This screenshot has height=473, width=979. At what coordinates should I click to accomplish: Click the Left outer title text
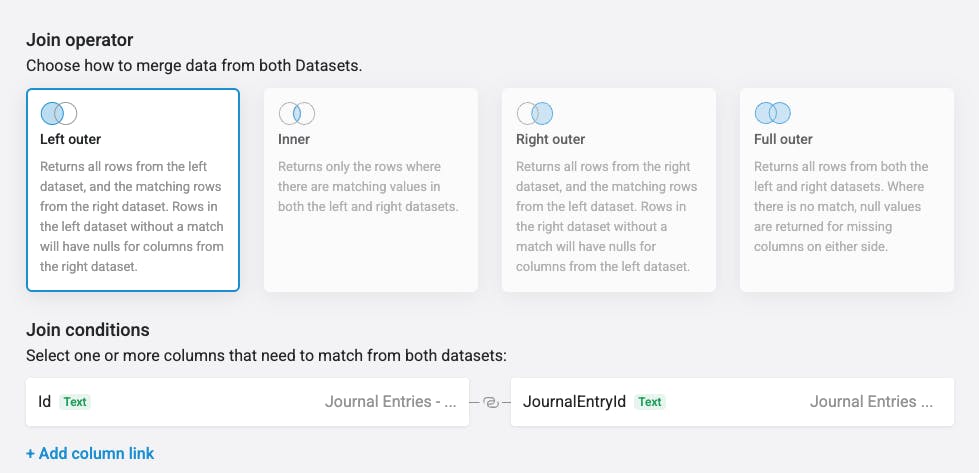(x=70, y=139)
